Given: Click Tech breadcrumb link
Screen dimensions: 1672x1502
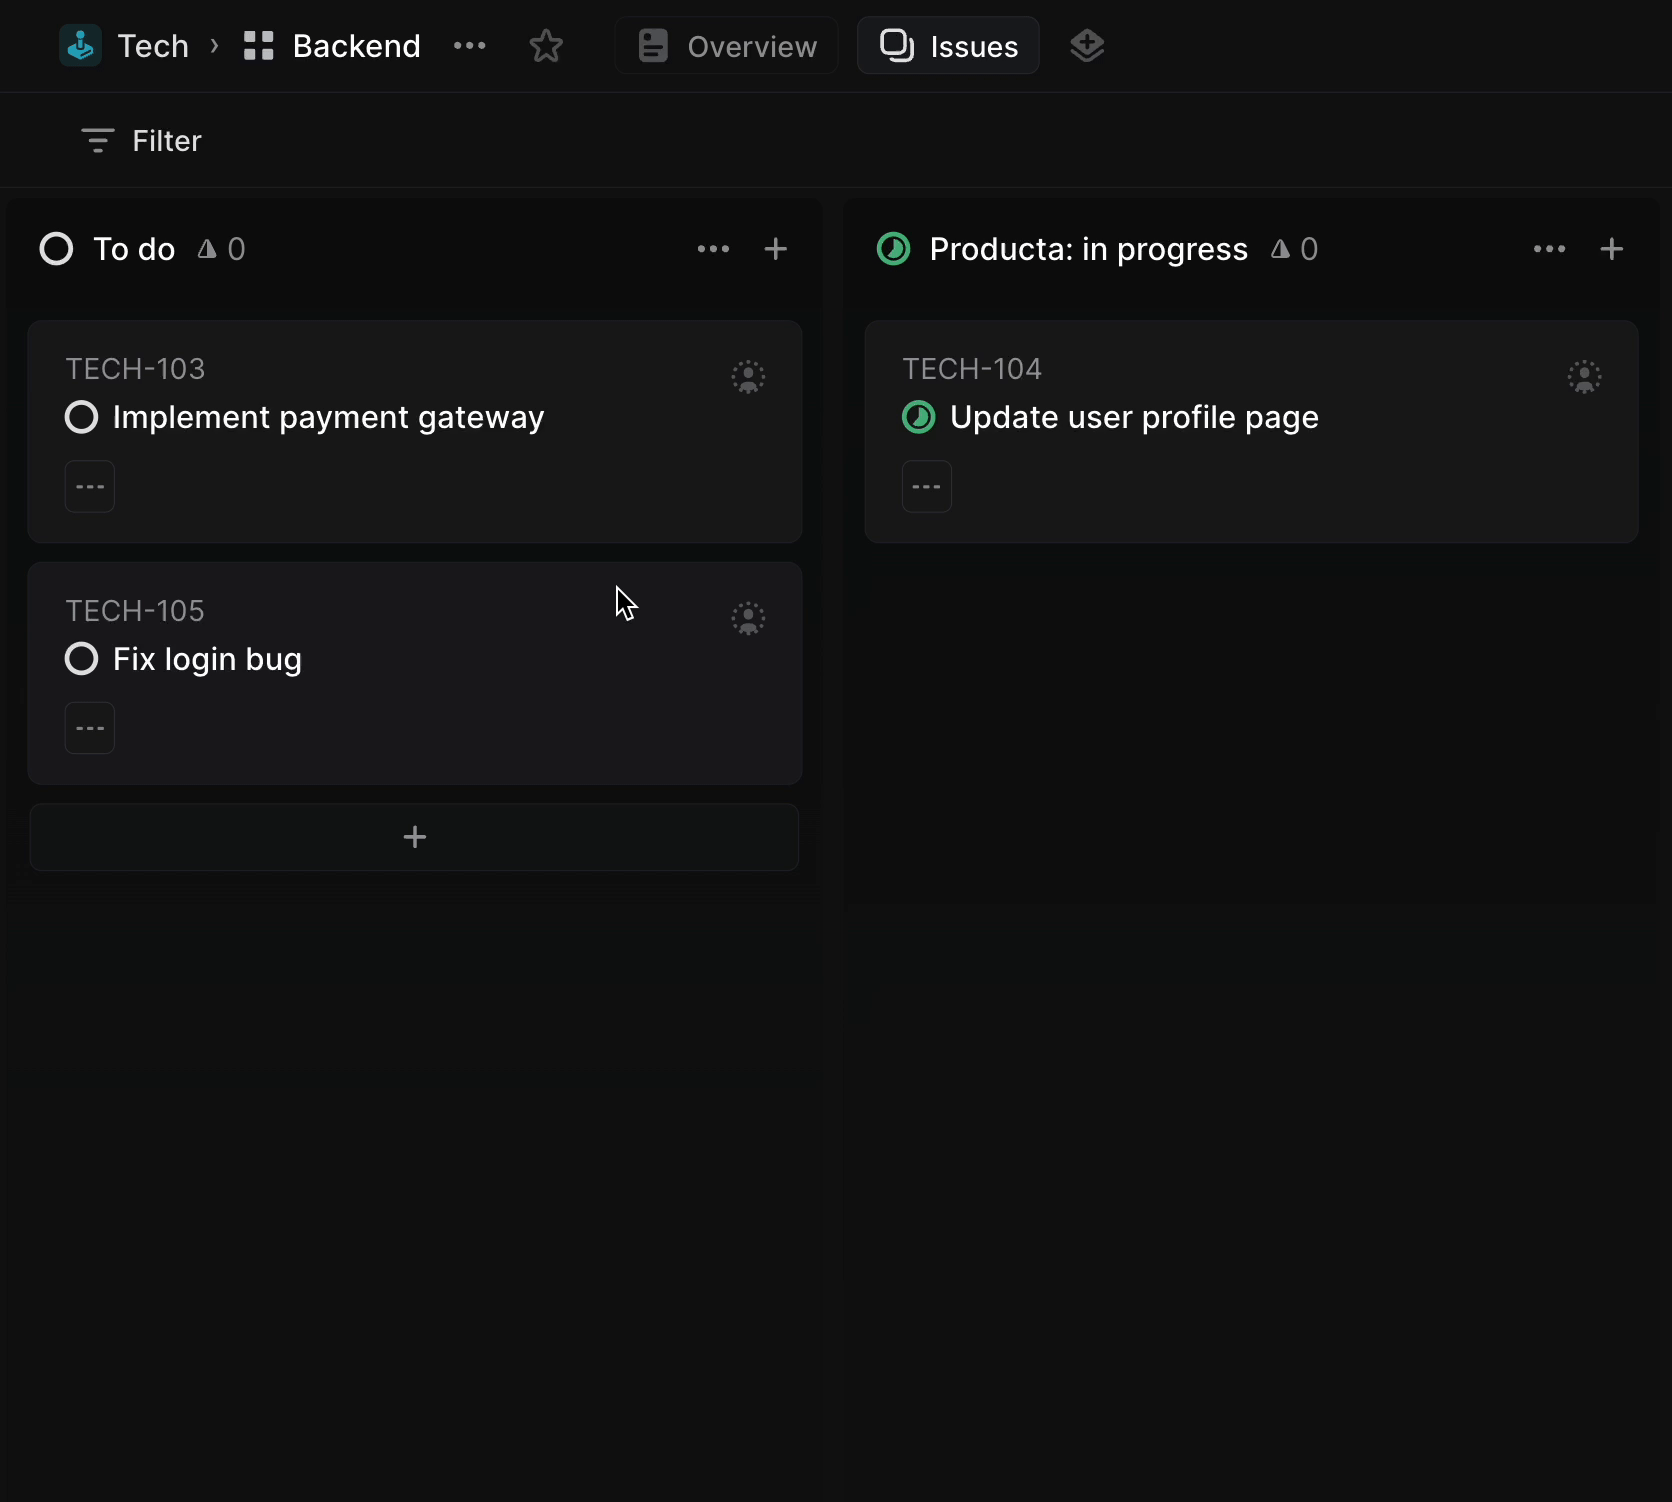Looking at the screenshot, I should (153, 46).
